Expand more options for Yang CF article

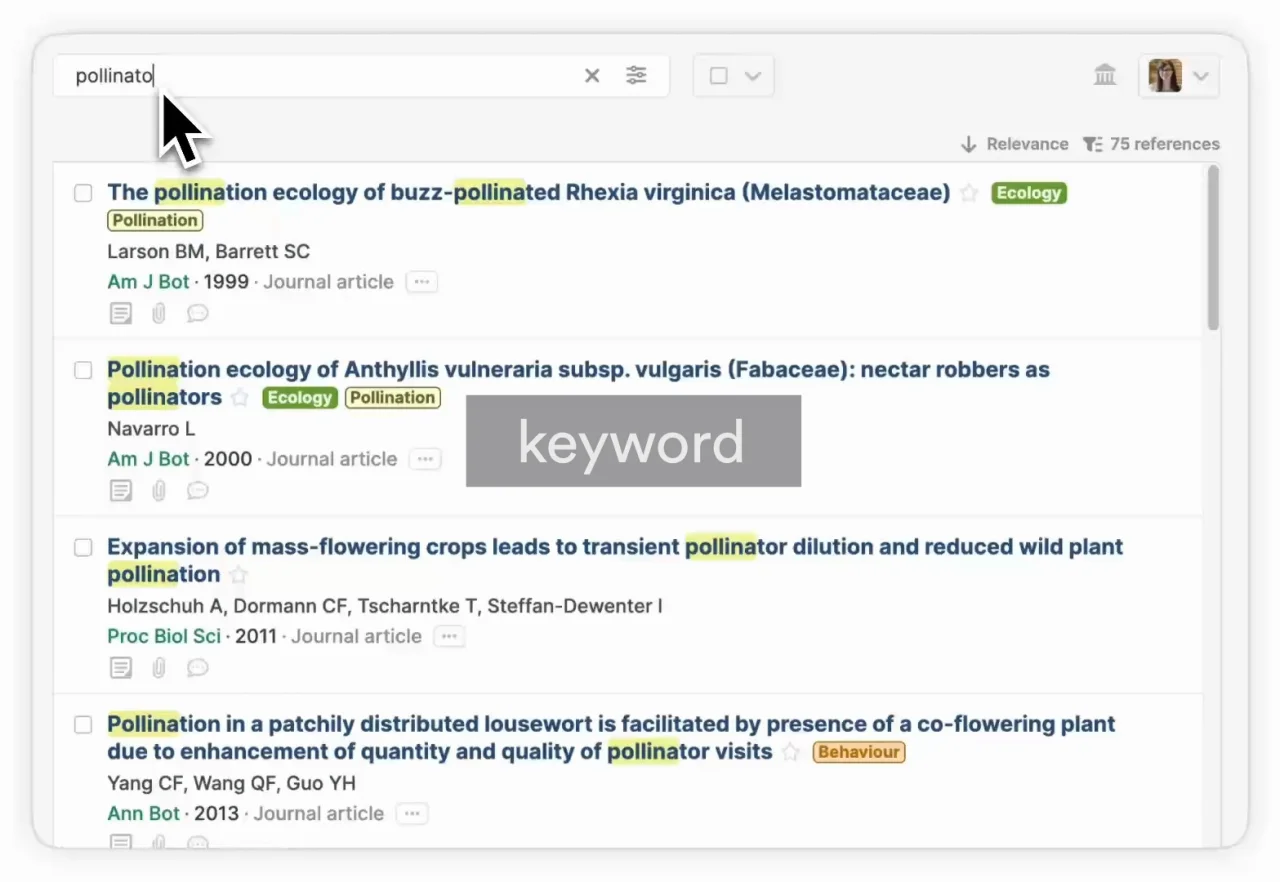412,814
